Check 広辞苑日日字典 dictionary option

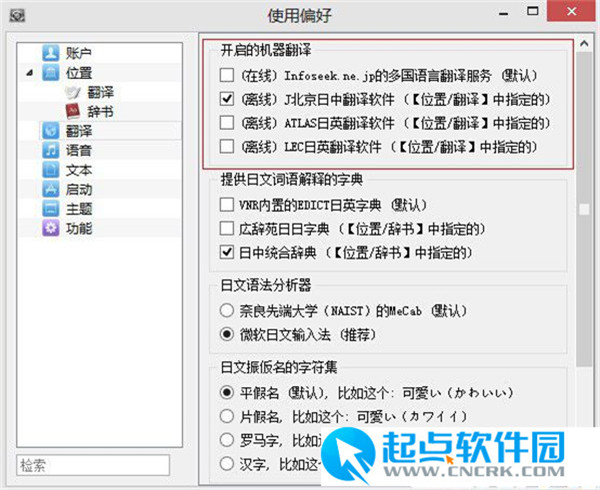coord(227,228)
